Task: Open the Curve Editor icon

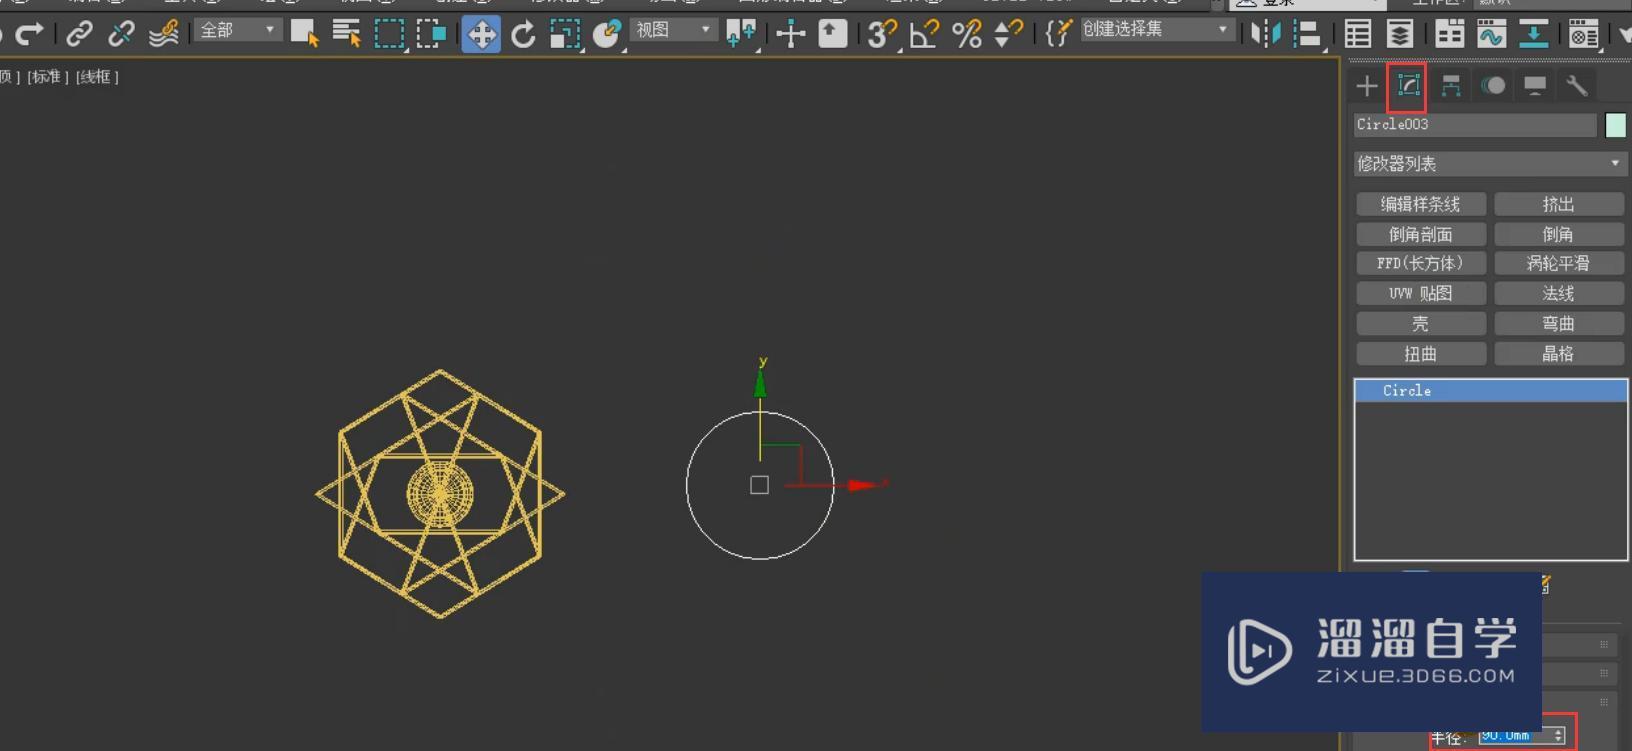Action: (x=1491, y=34)
